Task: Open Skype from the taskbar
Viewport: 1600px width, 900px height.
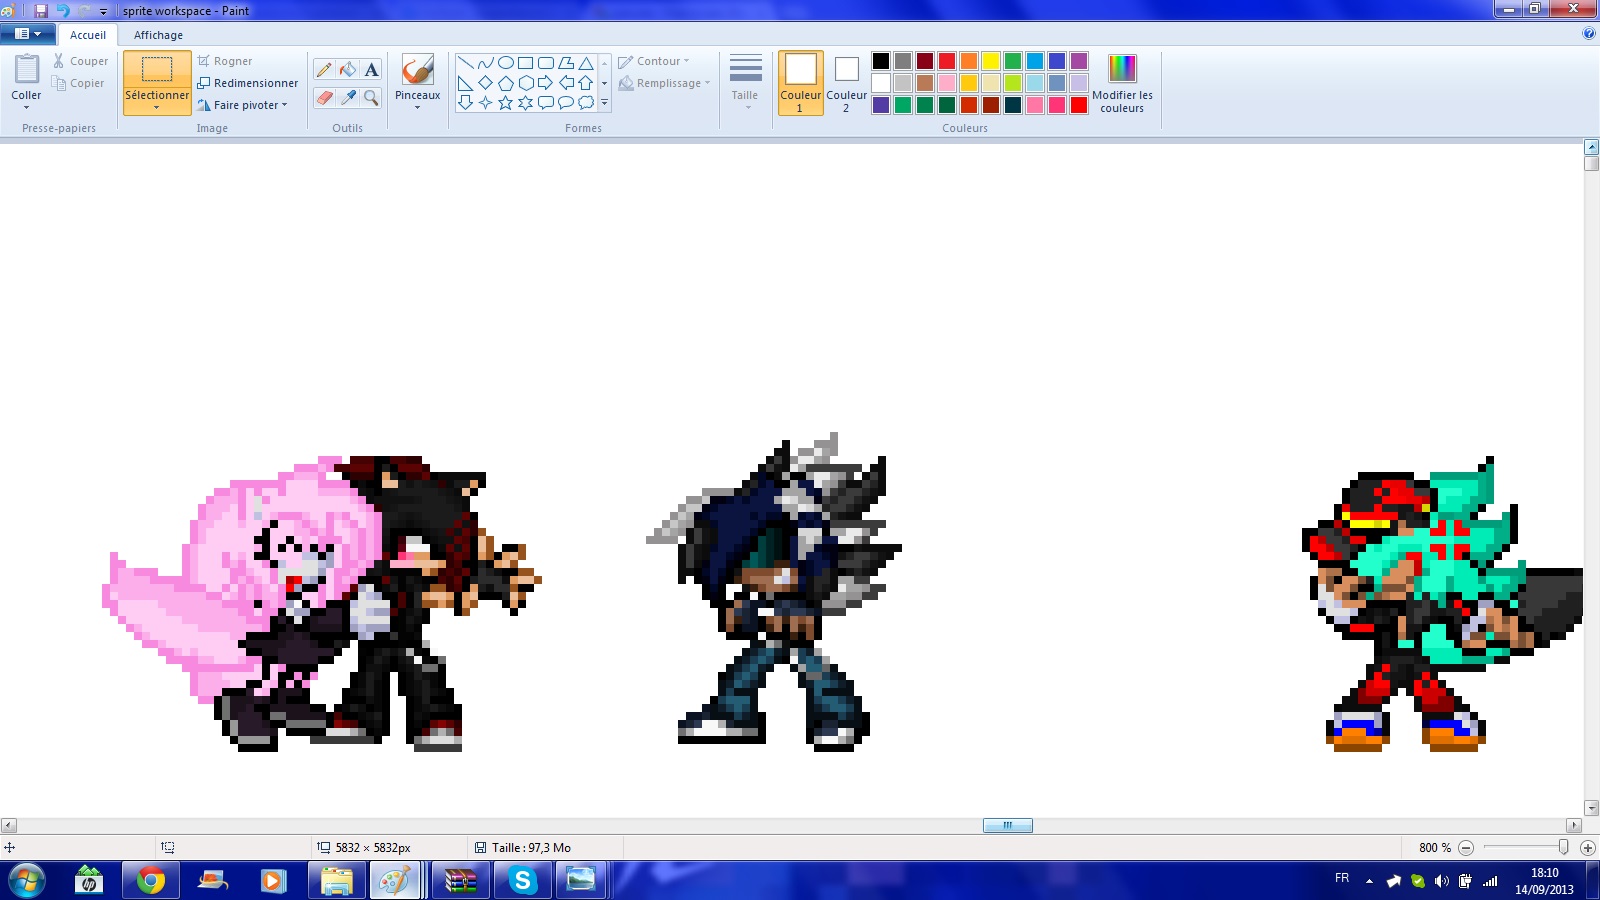Action: click(522, 881)
